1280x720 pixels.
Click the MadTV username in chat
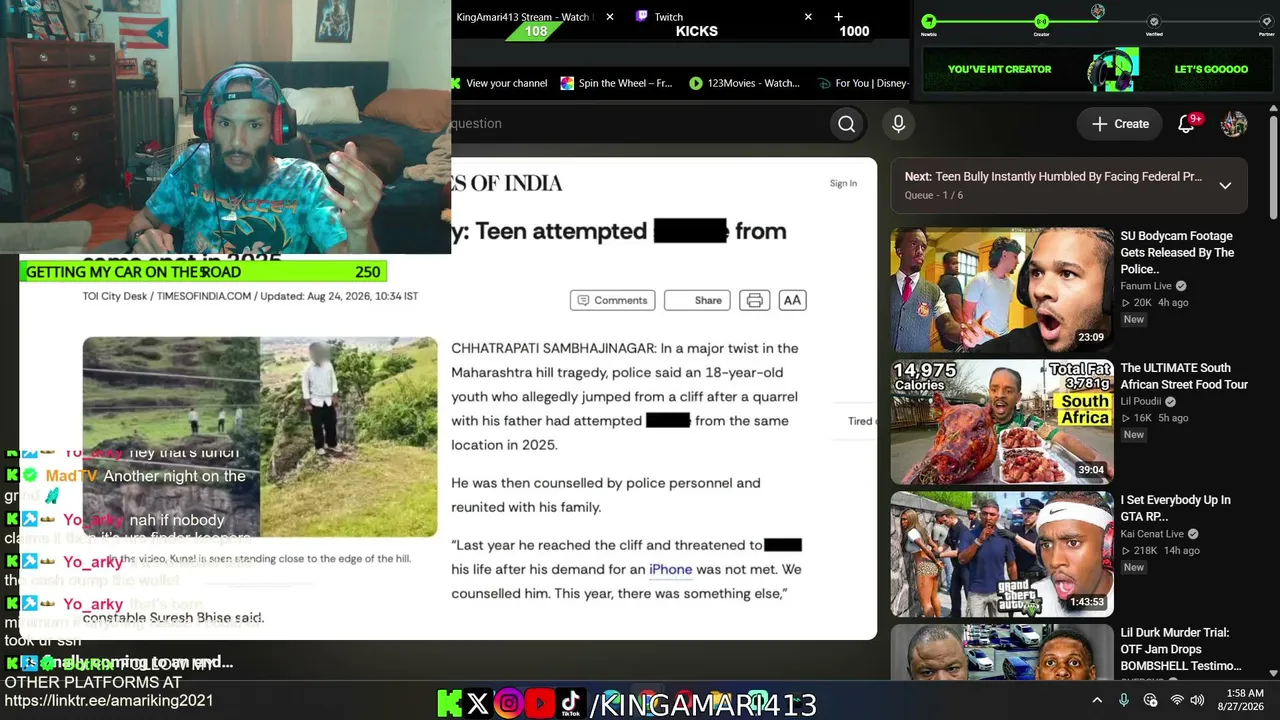point(72,476)
